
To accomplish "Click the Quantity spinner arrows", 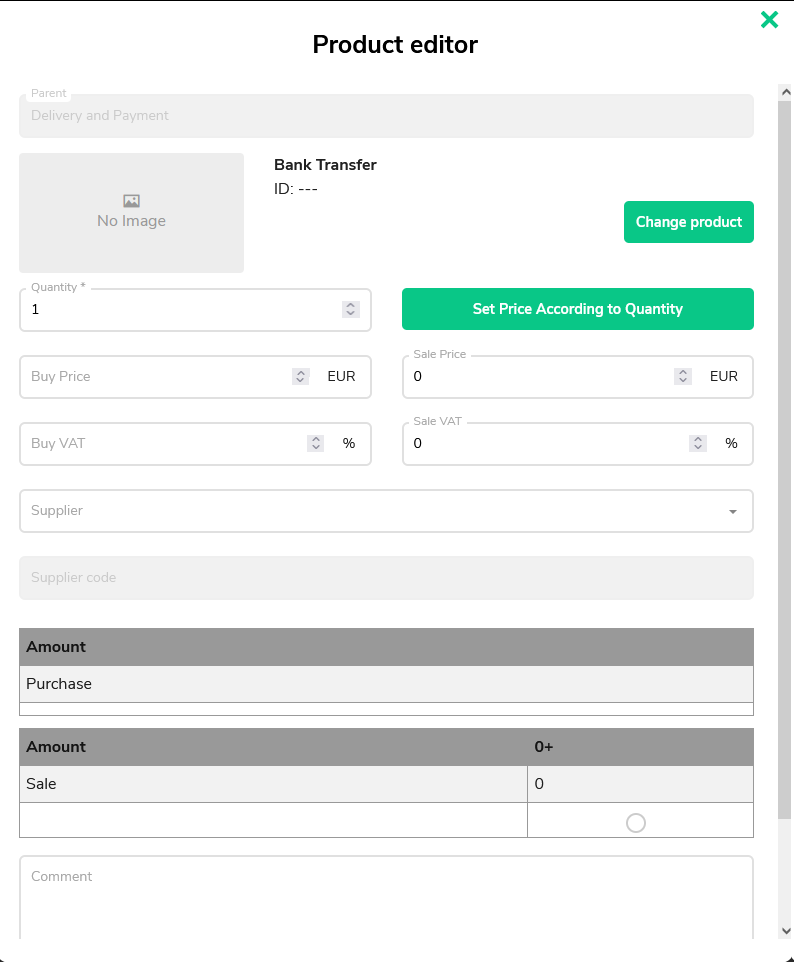I will pos(350,309).
